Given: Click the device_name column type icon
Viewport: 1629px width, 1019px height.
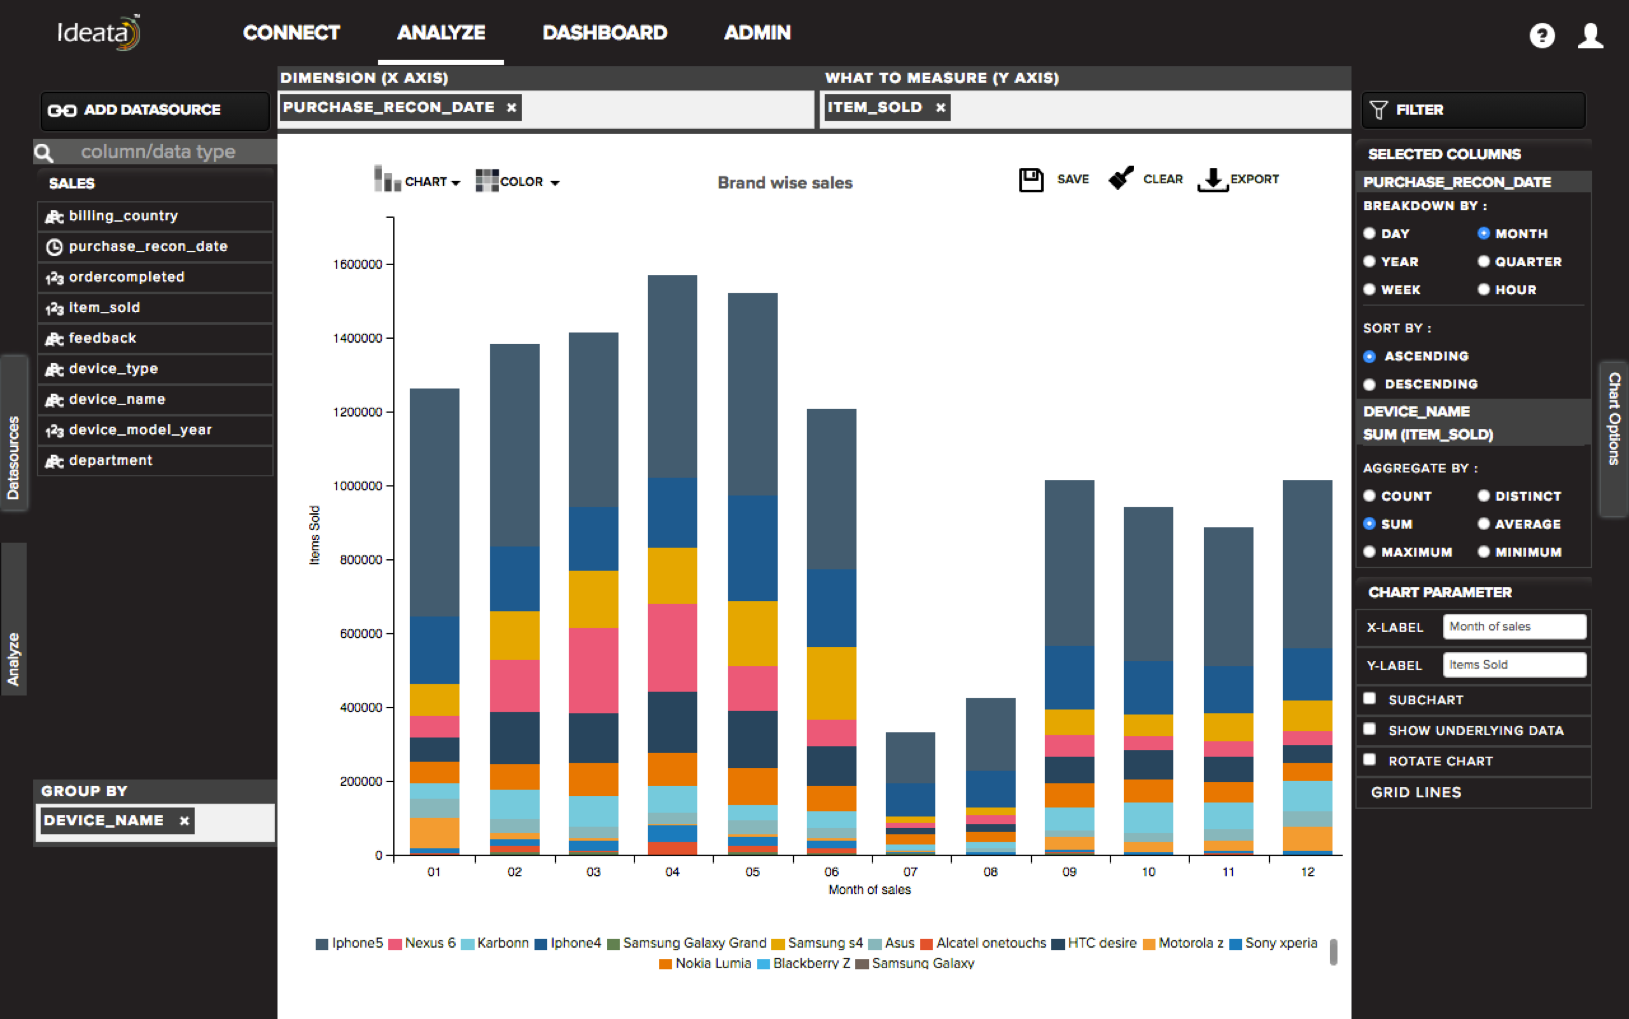Looking at the screenshot, I should click(54, 400).
